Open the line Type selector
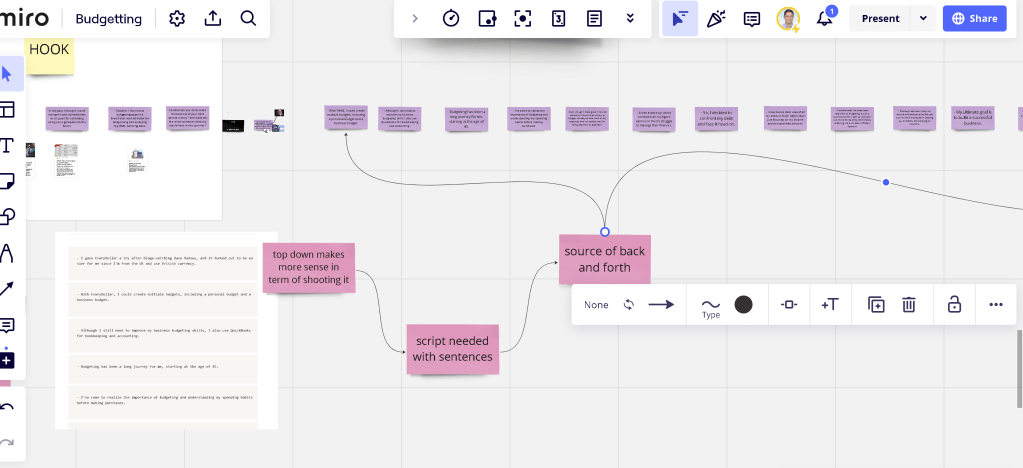This screenshot has width=1023, height=468. (710, 308)
